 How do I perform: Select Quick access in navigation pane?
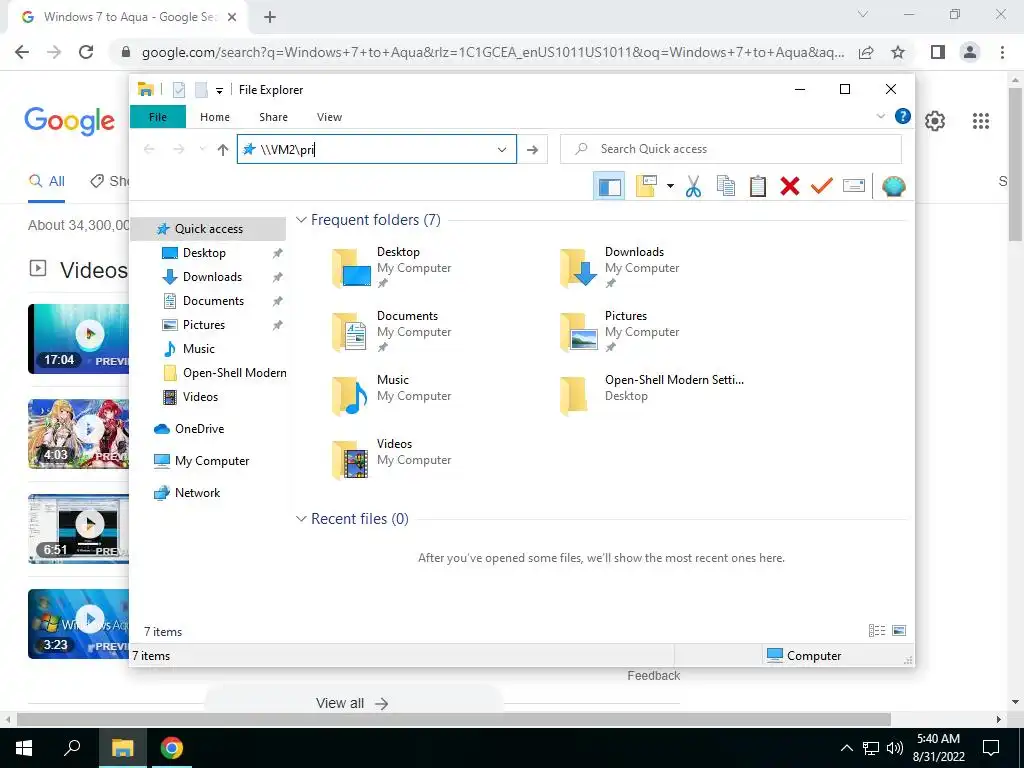tap(208, 229)
